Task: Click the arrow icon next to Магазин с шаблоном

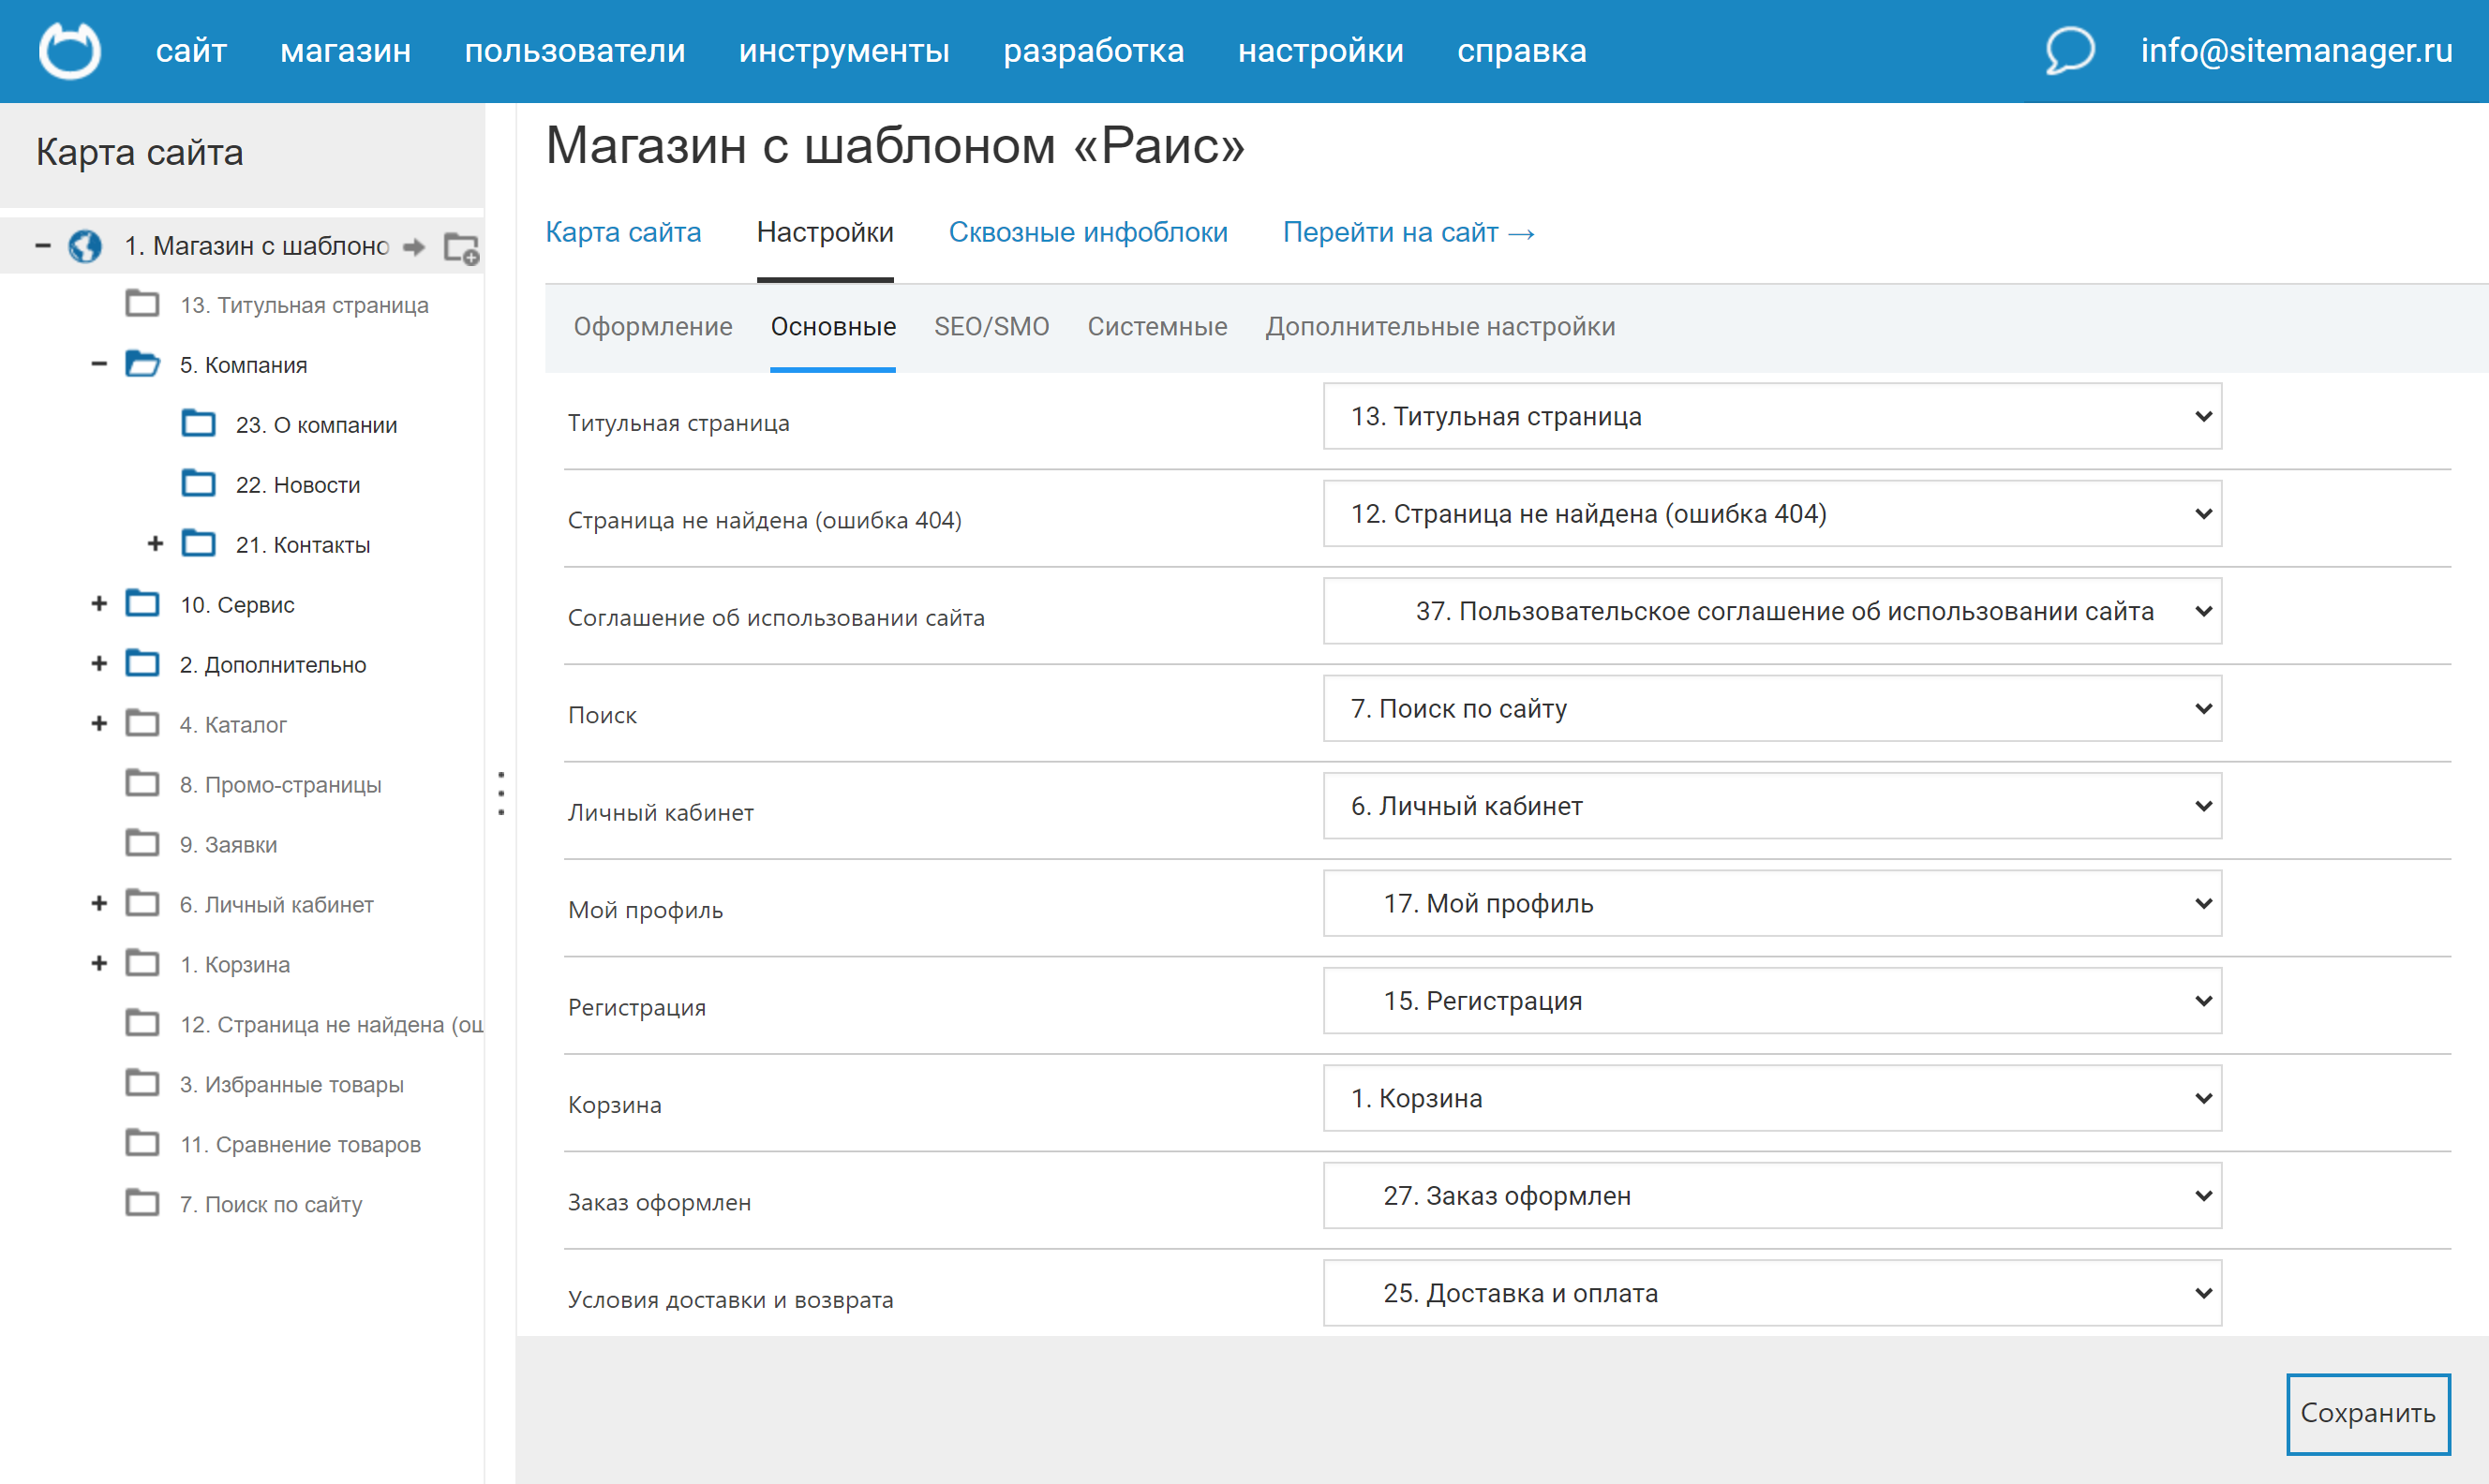Action: [x=414, y=247]
